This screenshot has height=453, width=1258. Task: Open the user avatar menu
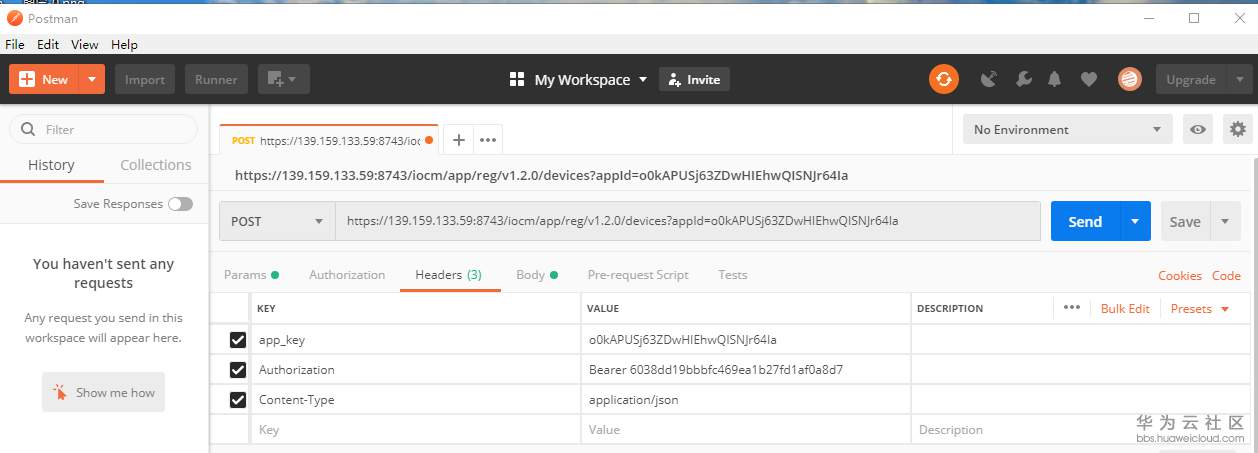pos(1129,79)
